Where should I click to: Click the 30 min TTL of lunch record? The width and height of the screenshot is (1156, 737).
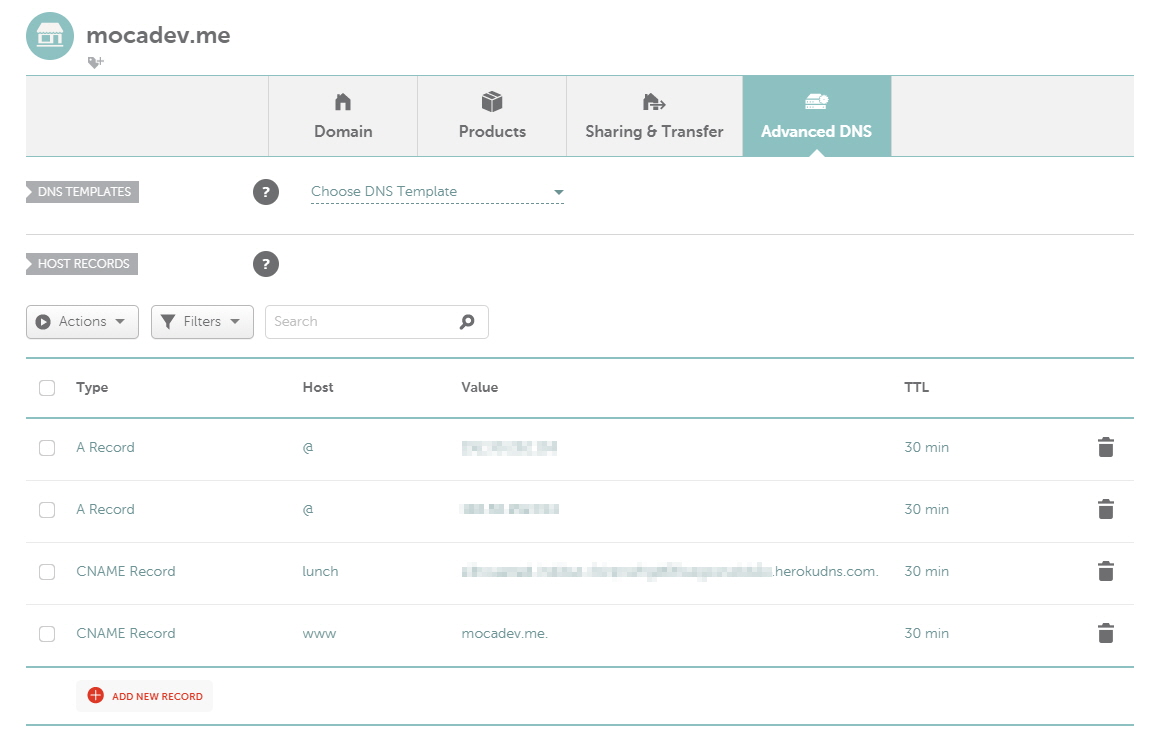click(x=927, y=571)
